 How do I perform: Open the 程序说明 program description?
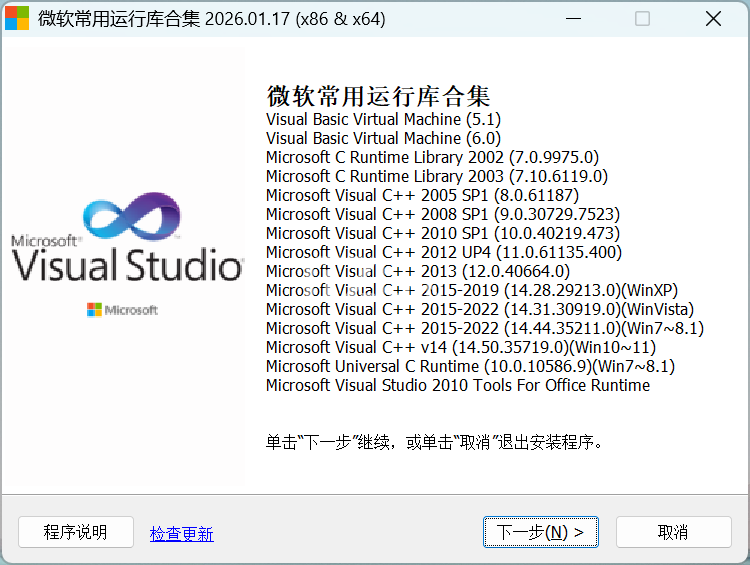pyautogui.click(x=76, y=532)
